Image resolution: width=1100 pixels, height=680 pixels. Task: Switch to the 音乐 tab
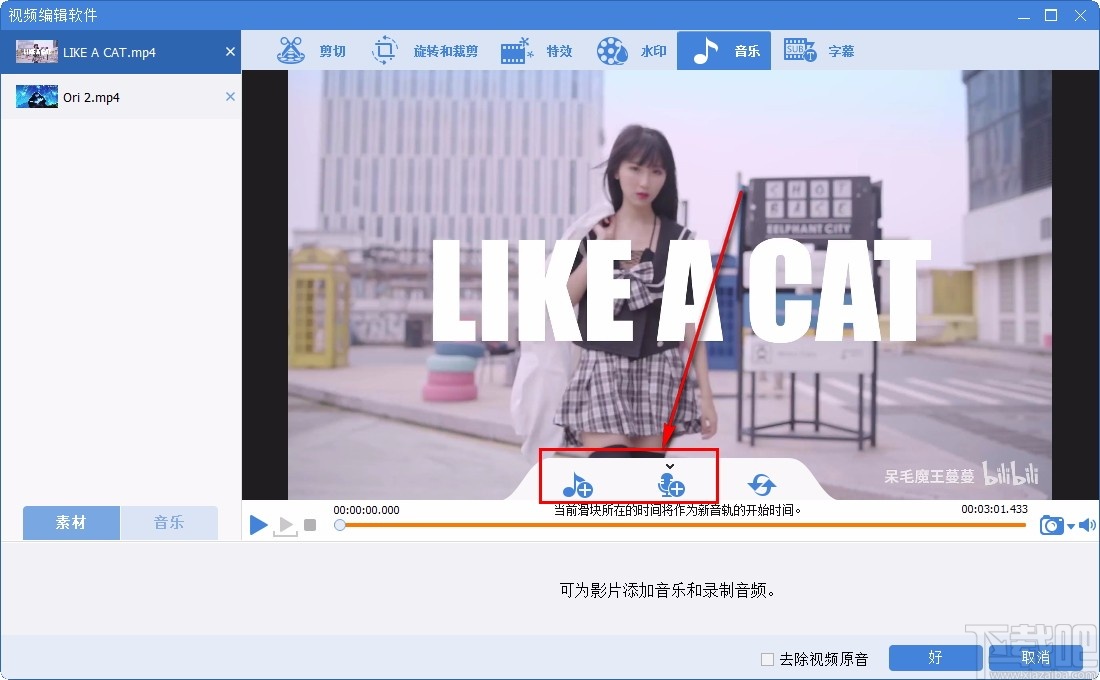point(169,523)
